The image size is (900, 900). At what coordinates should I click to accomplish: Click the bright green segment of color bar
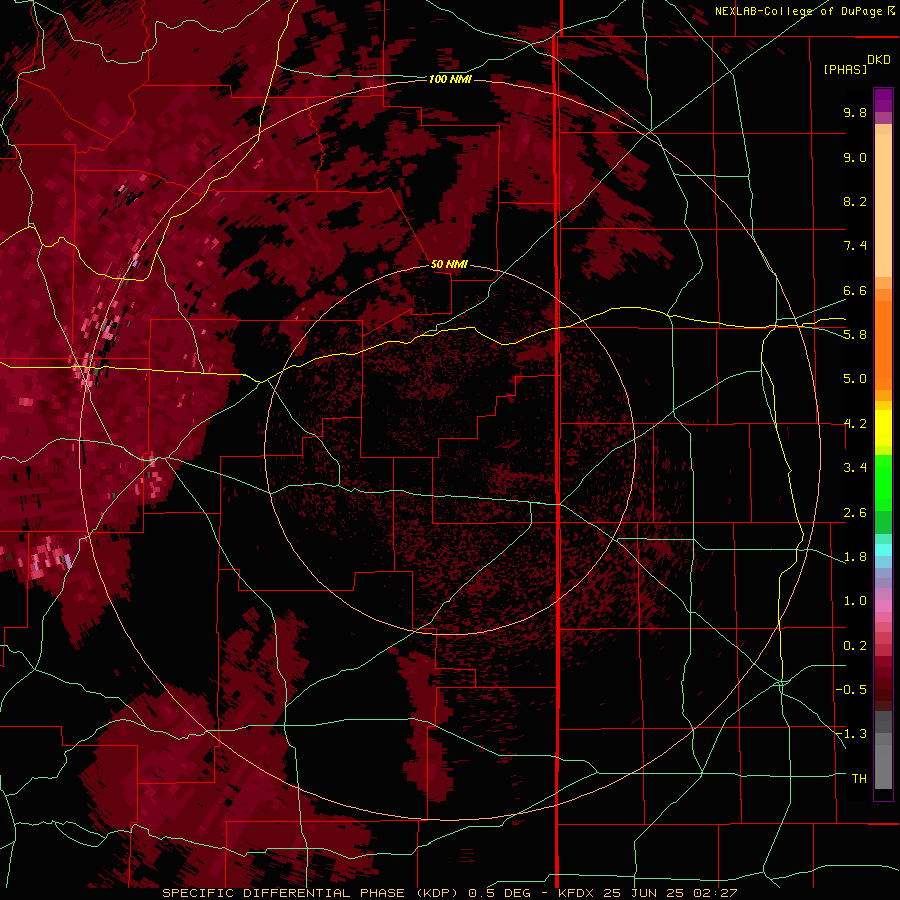pyautogui.click(x=883, y=482)
